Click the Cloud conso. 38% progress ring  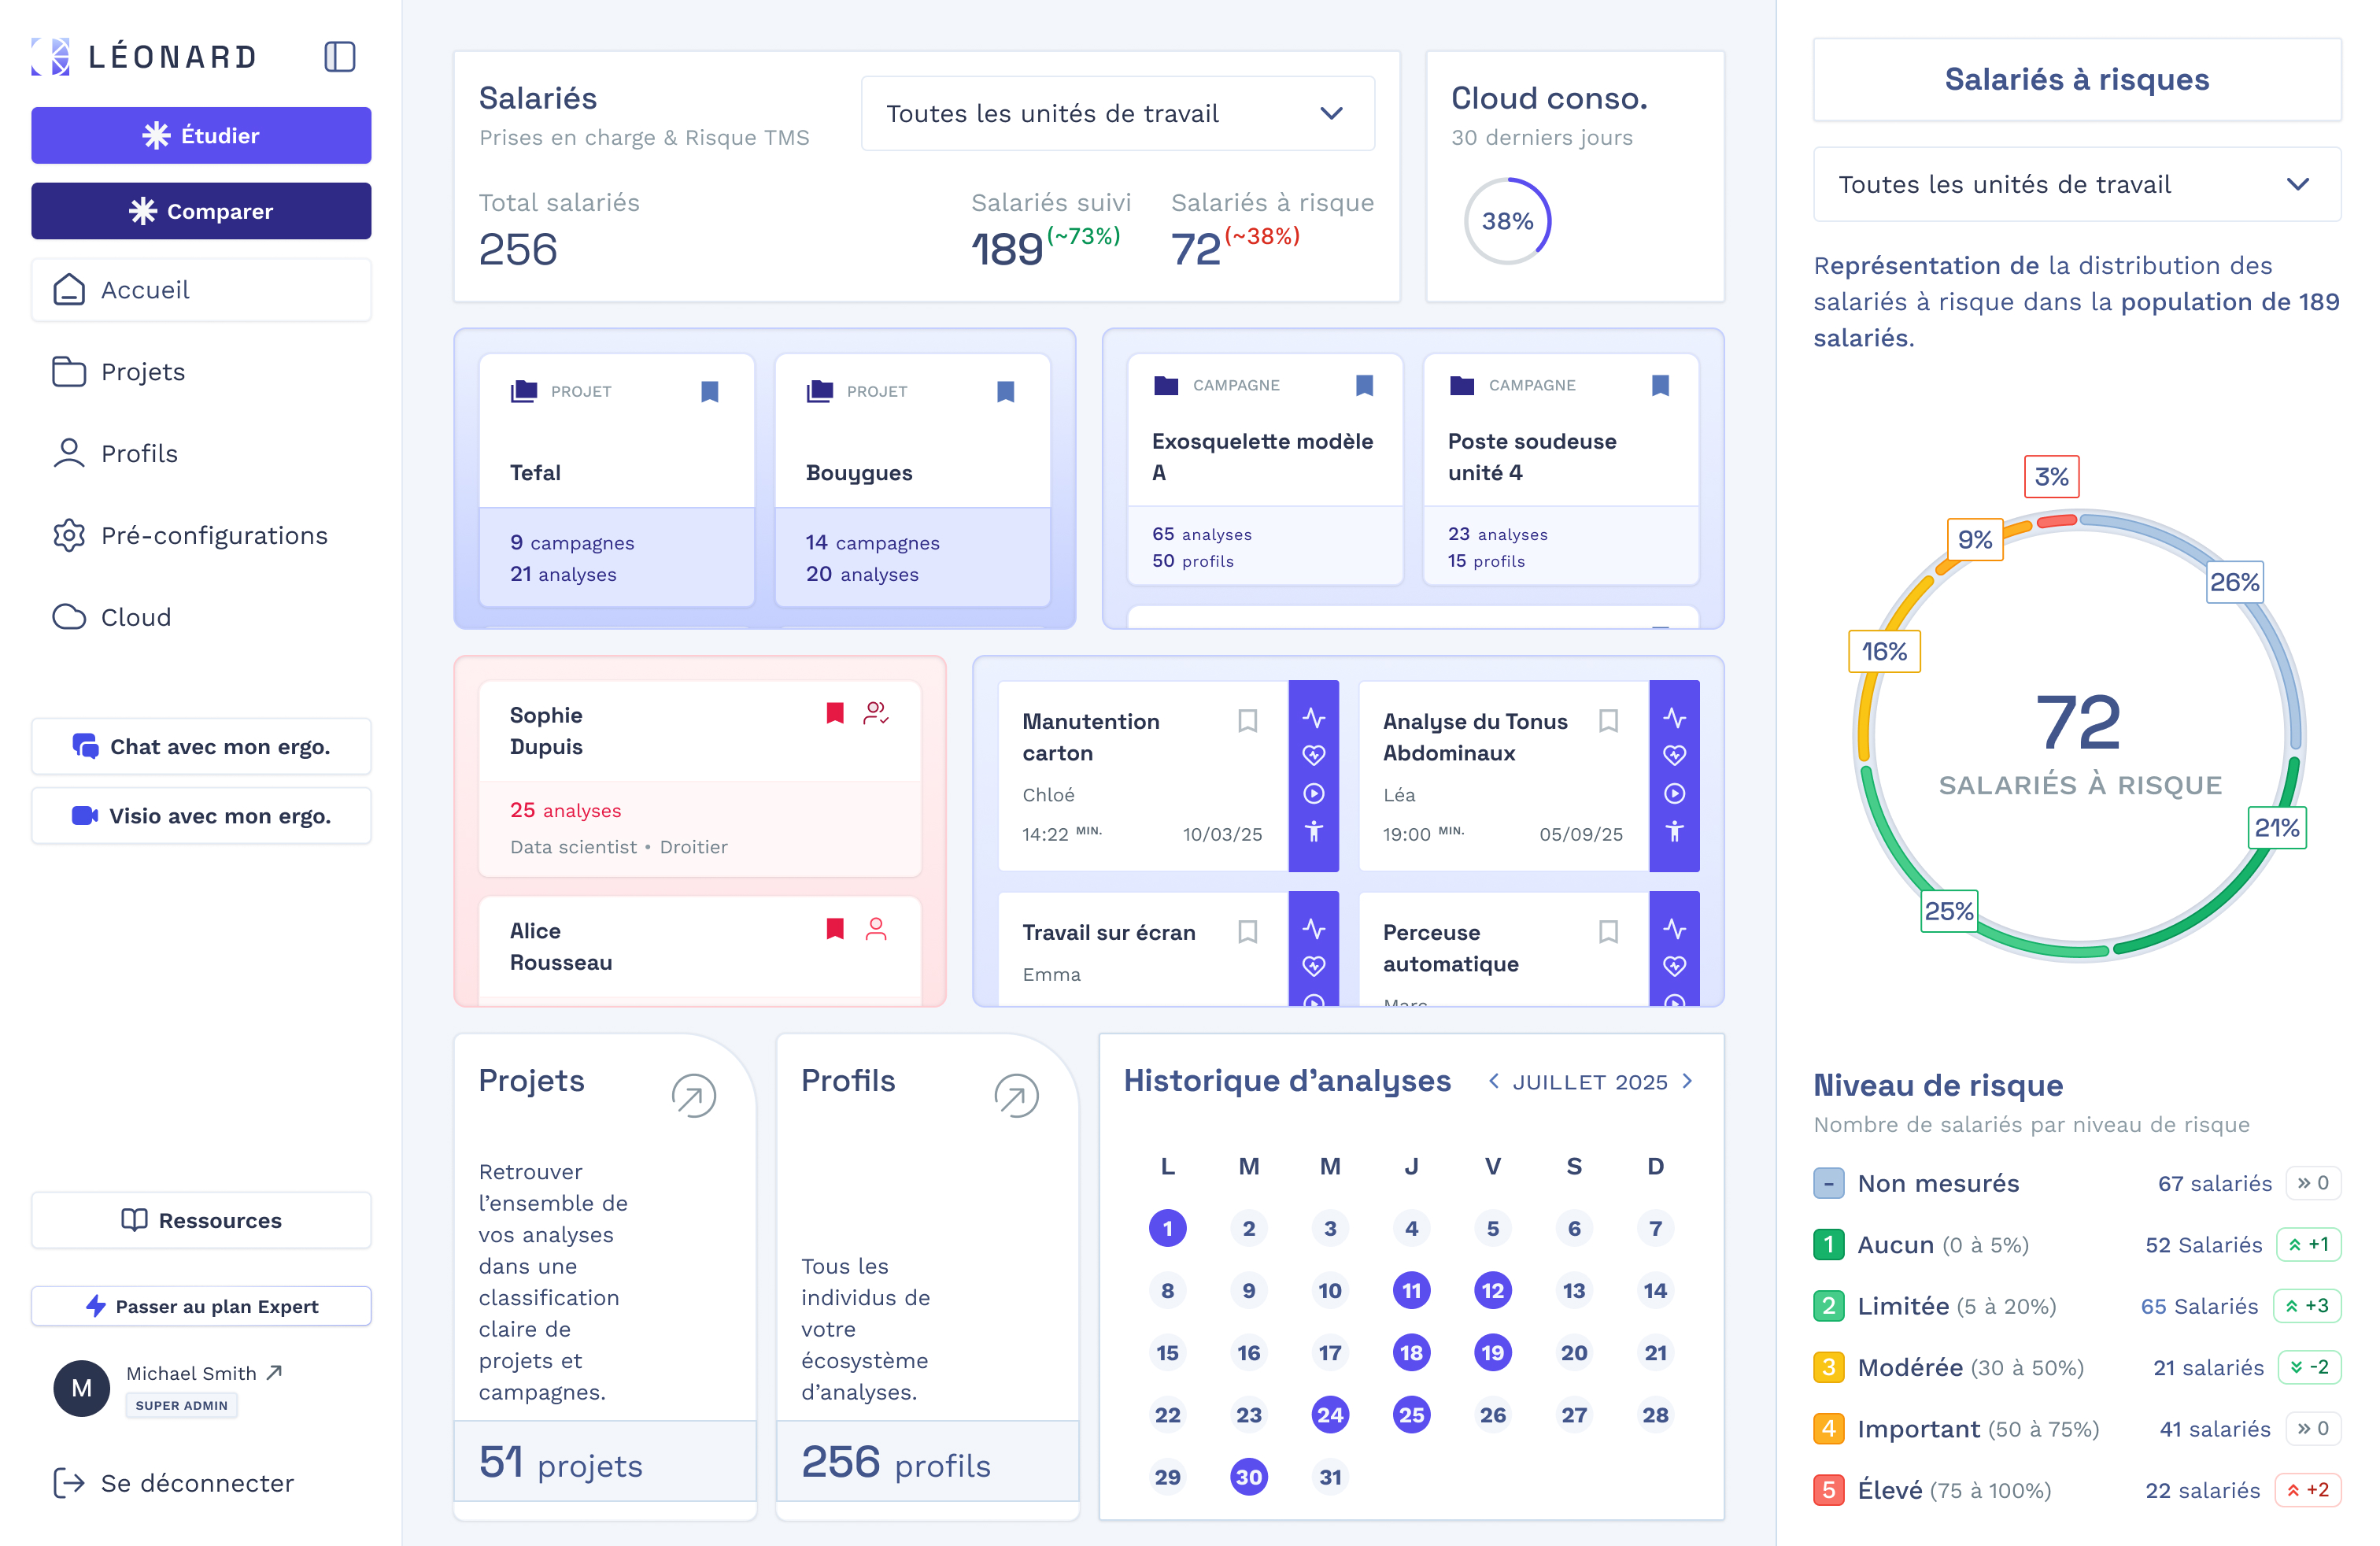coord(1507,221)
